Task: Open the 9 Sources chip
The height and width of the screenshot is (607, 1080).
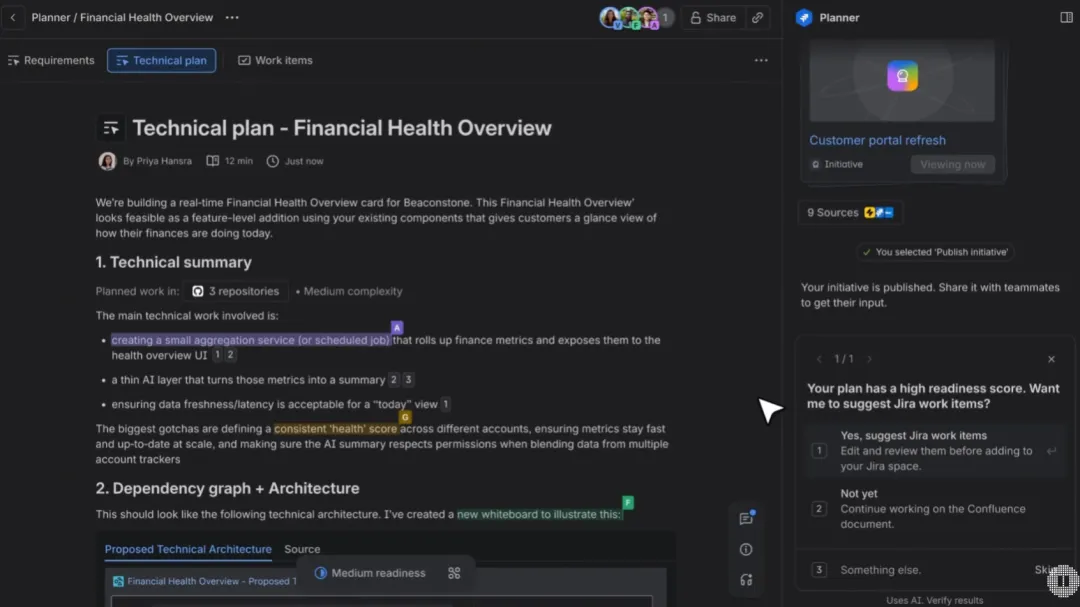Action: tap(850, 213)
